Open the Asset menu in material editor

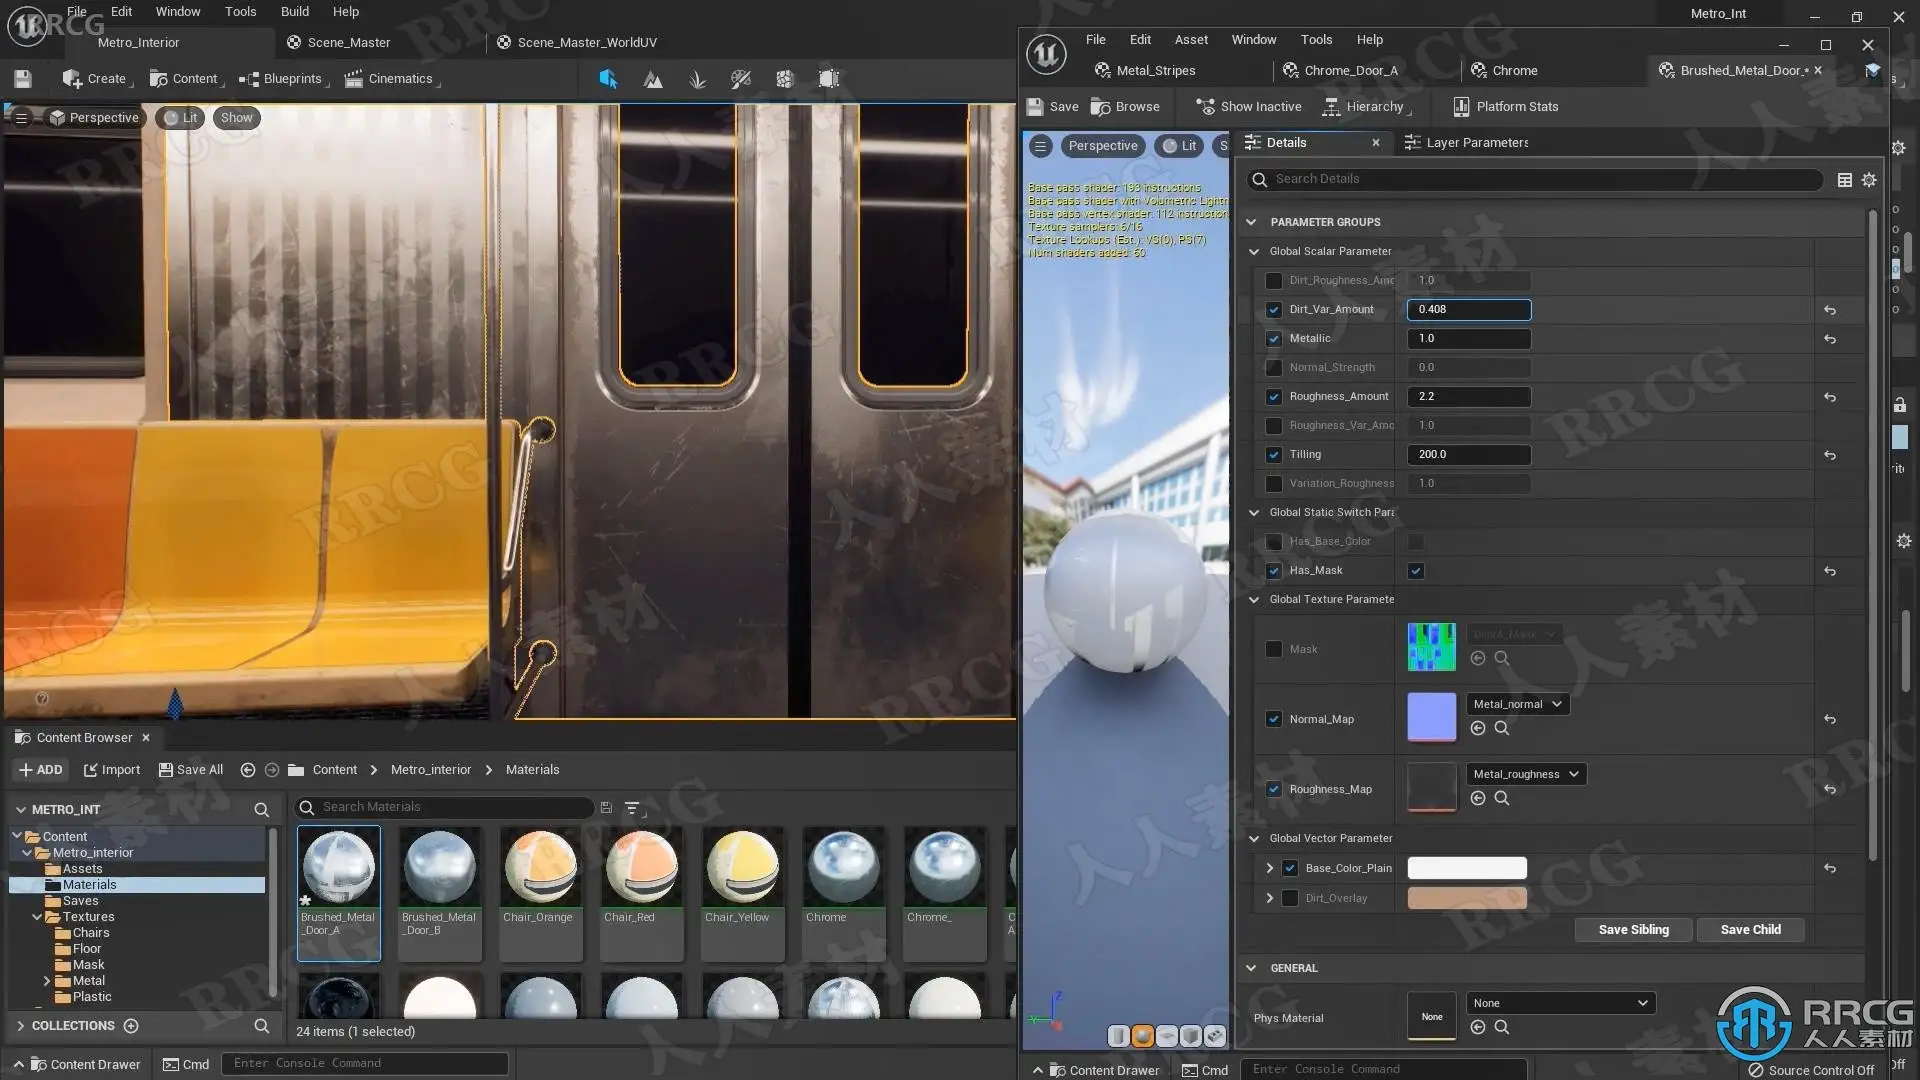[x=1190, y=40]
